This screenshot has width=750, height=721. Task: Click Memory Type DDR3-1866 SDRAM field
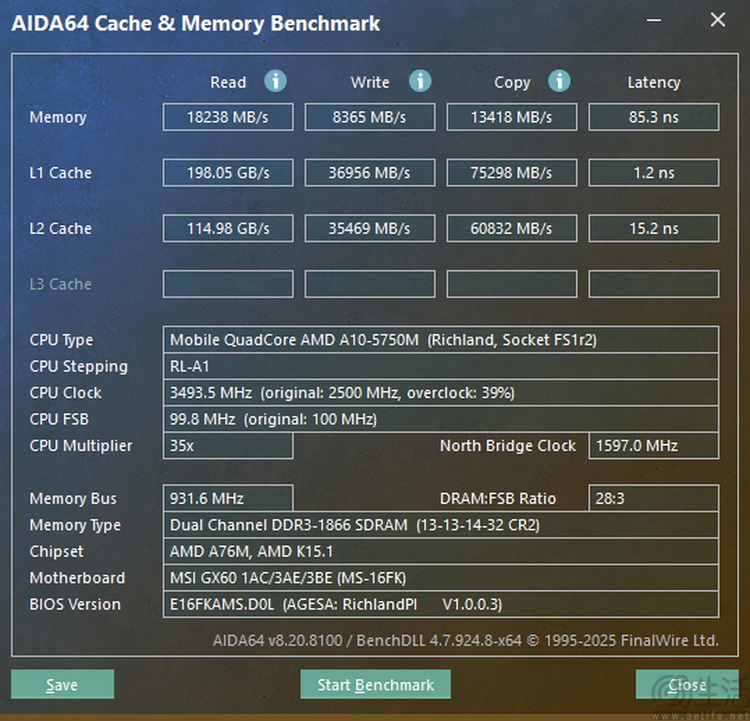441,525
